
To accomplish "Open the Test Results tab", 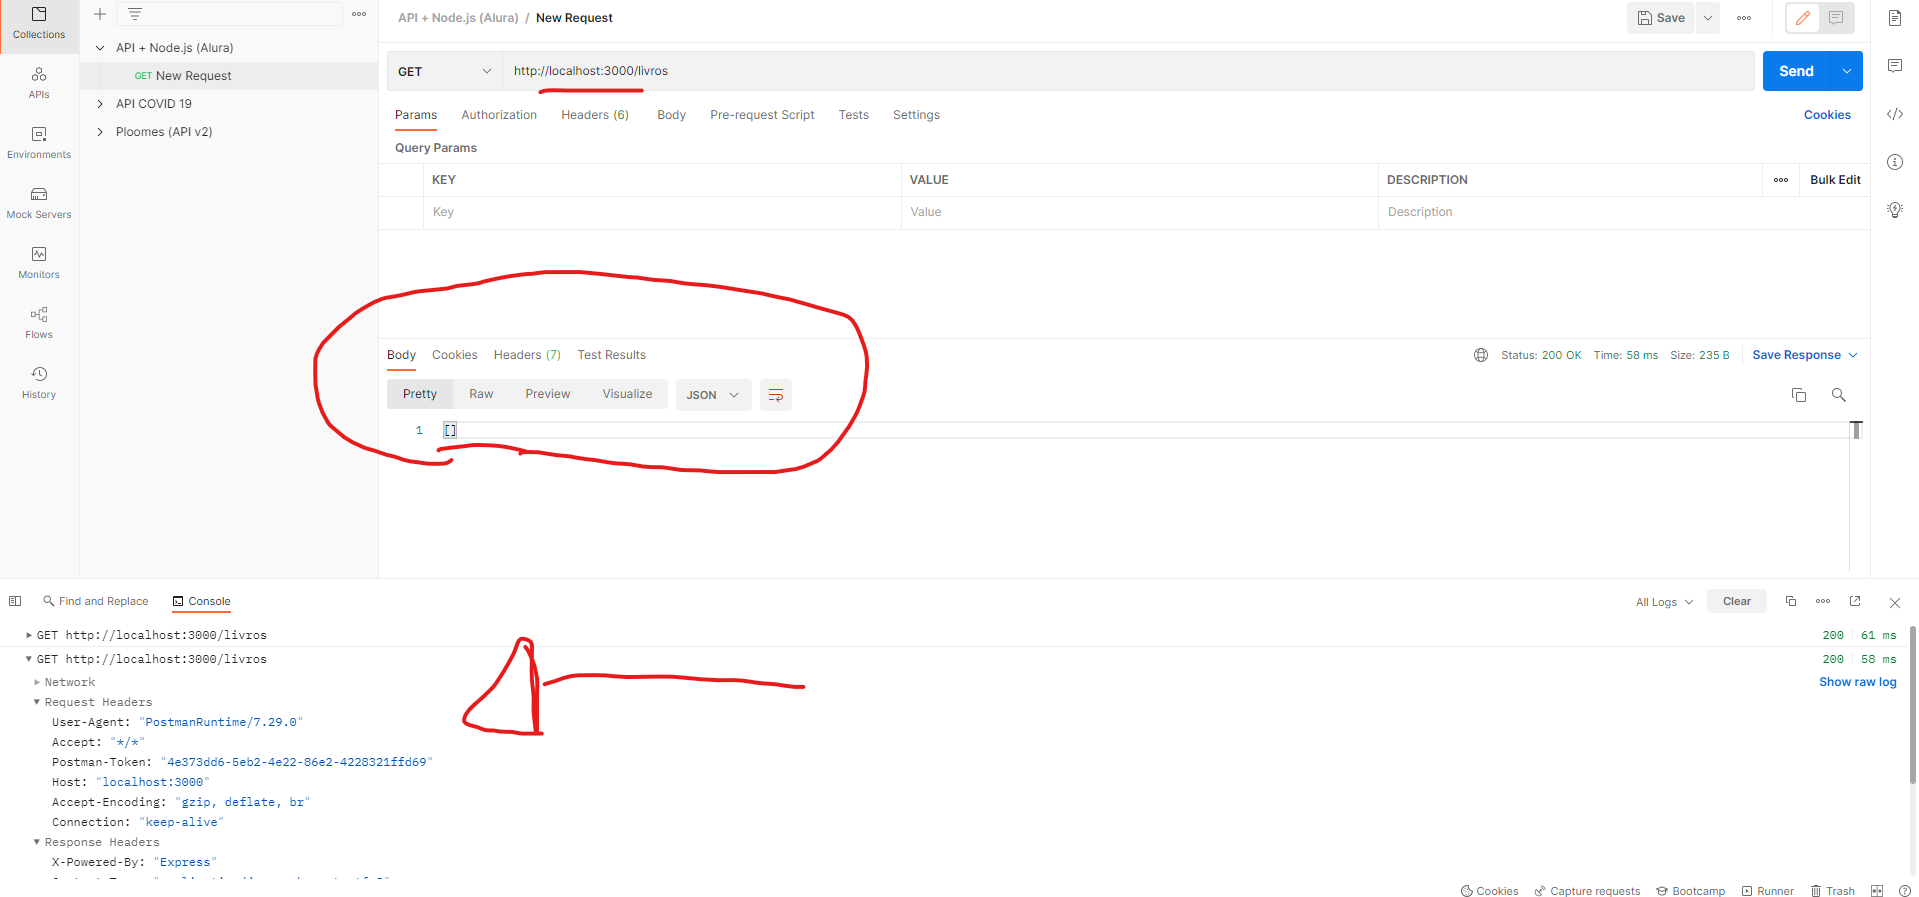I will [x=611, y=355].
